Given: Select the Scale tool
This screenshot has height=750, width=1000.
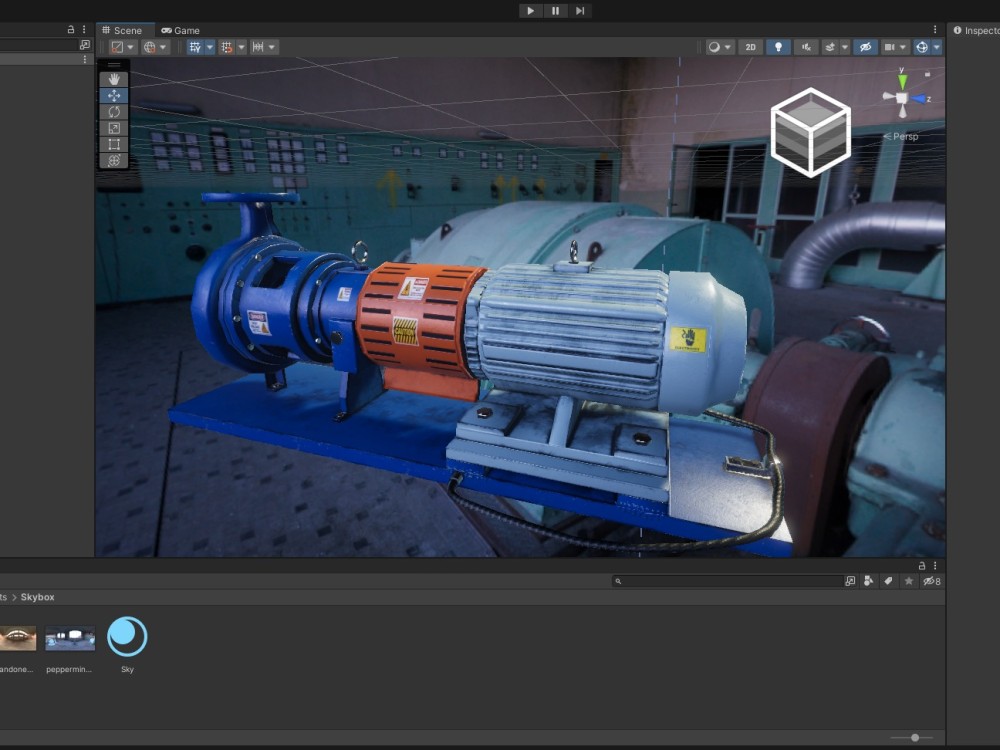Looking at the screenshot, I should 112,128.
